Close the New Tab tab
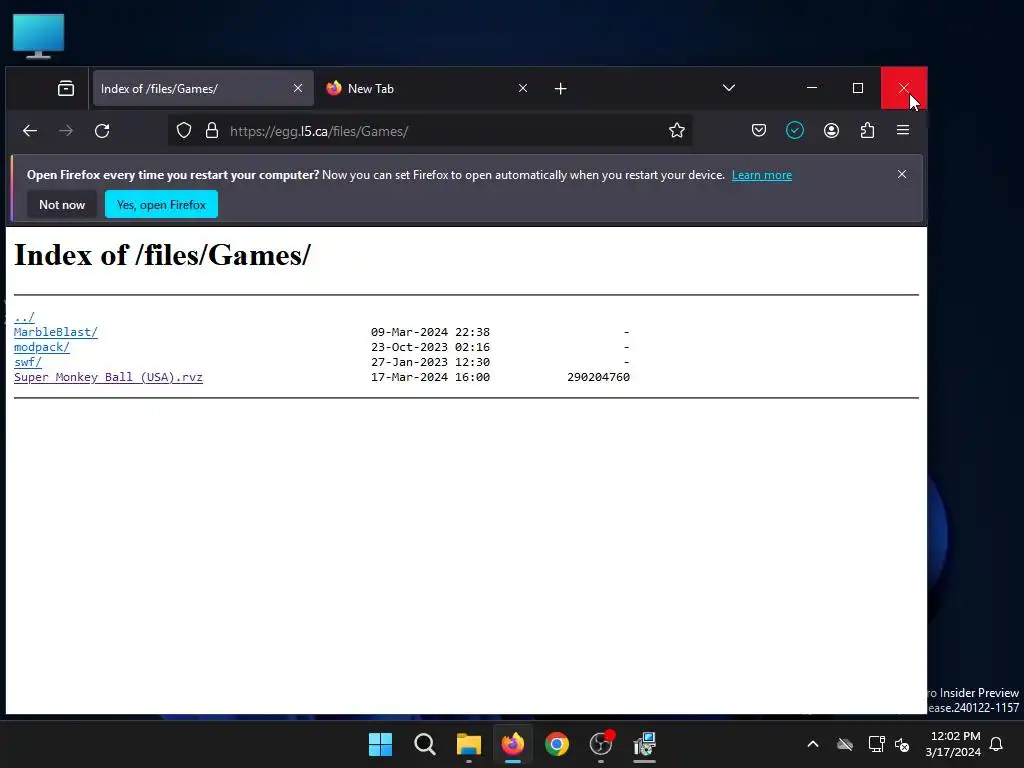1024x768 pixels. coord(522,88)
